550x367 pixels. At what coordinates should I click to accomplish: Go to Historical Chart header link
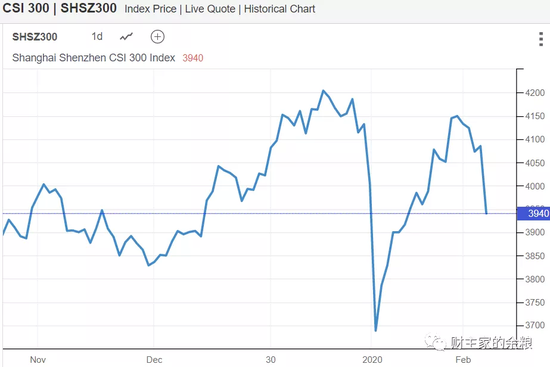click(280, 9)
